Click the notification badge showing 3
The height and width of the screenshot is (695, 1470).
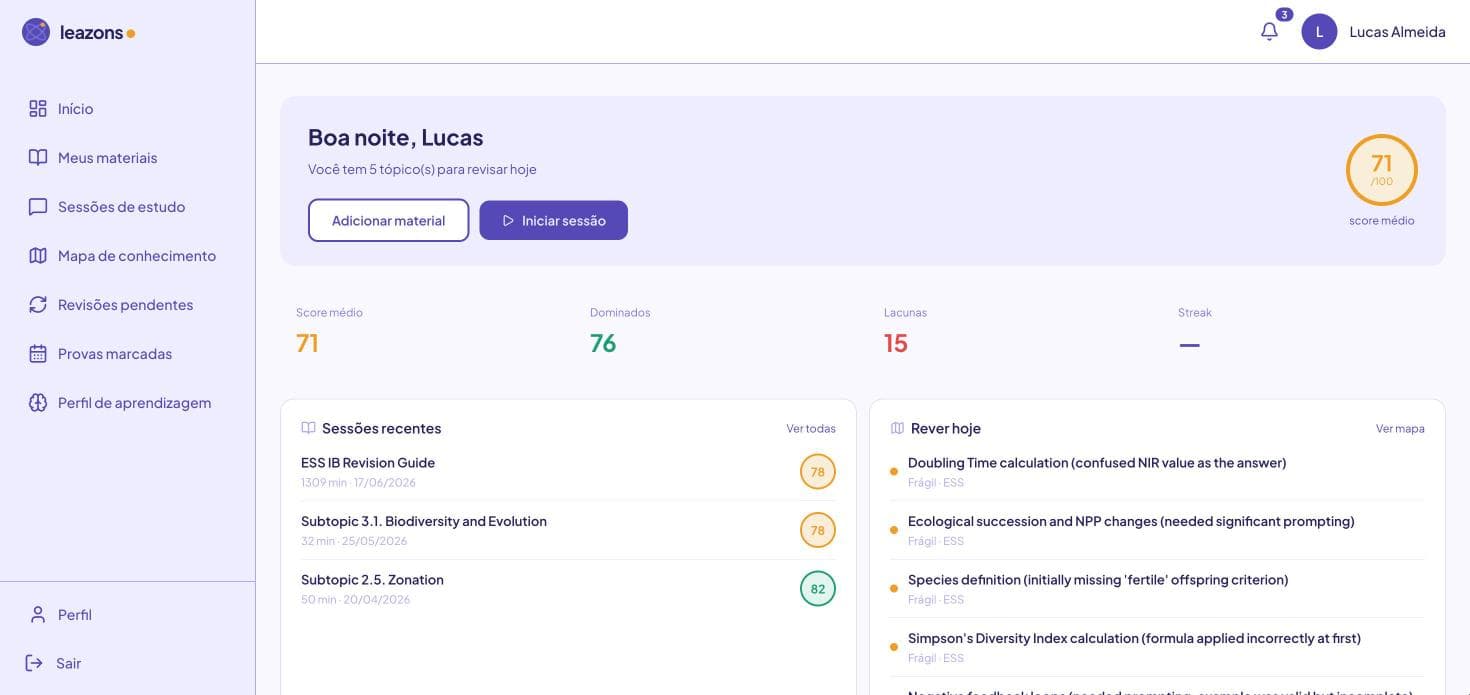[x=1284, y=14]
